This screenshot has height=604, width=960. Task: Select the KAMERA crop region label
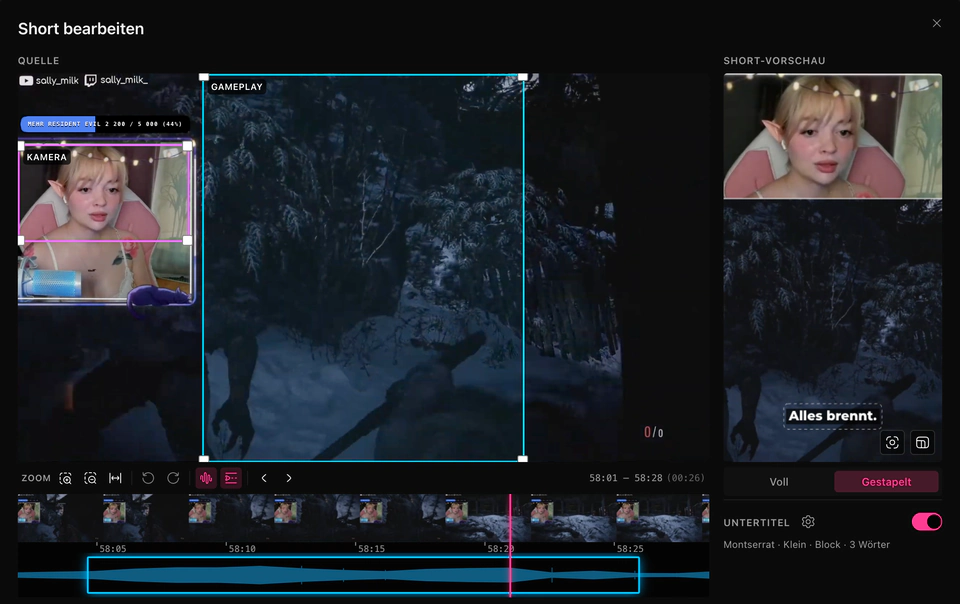[x=47, y=157]
